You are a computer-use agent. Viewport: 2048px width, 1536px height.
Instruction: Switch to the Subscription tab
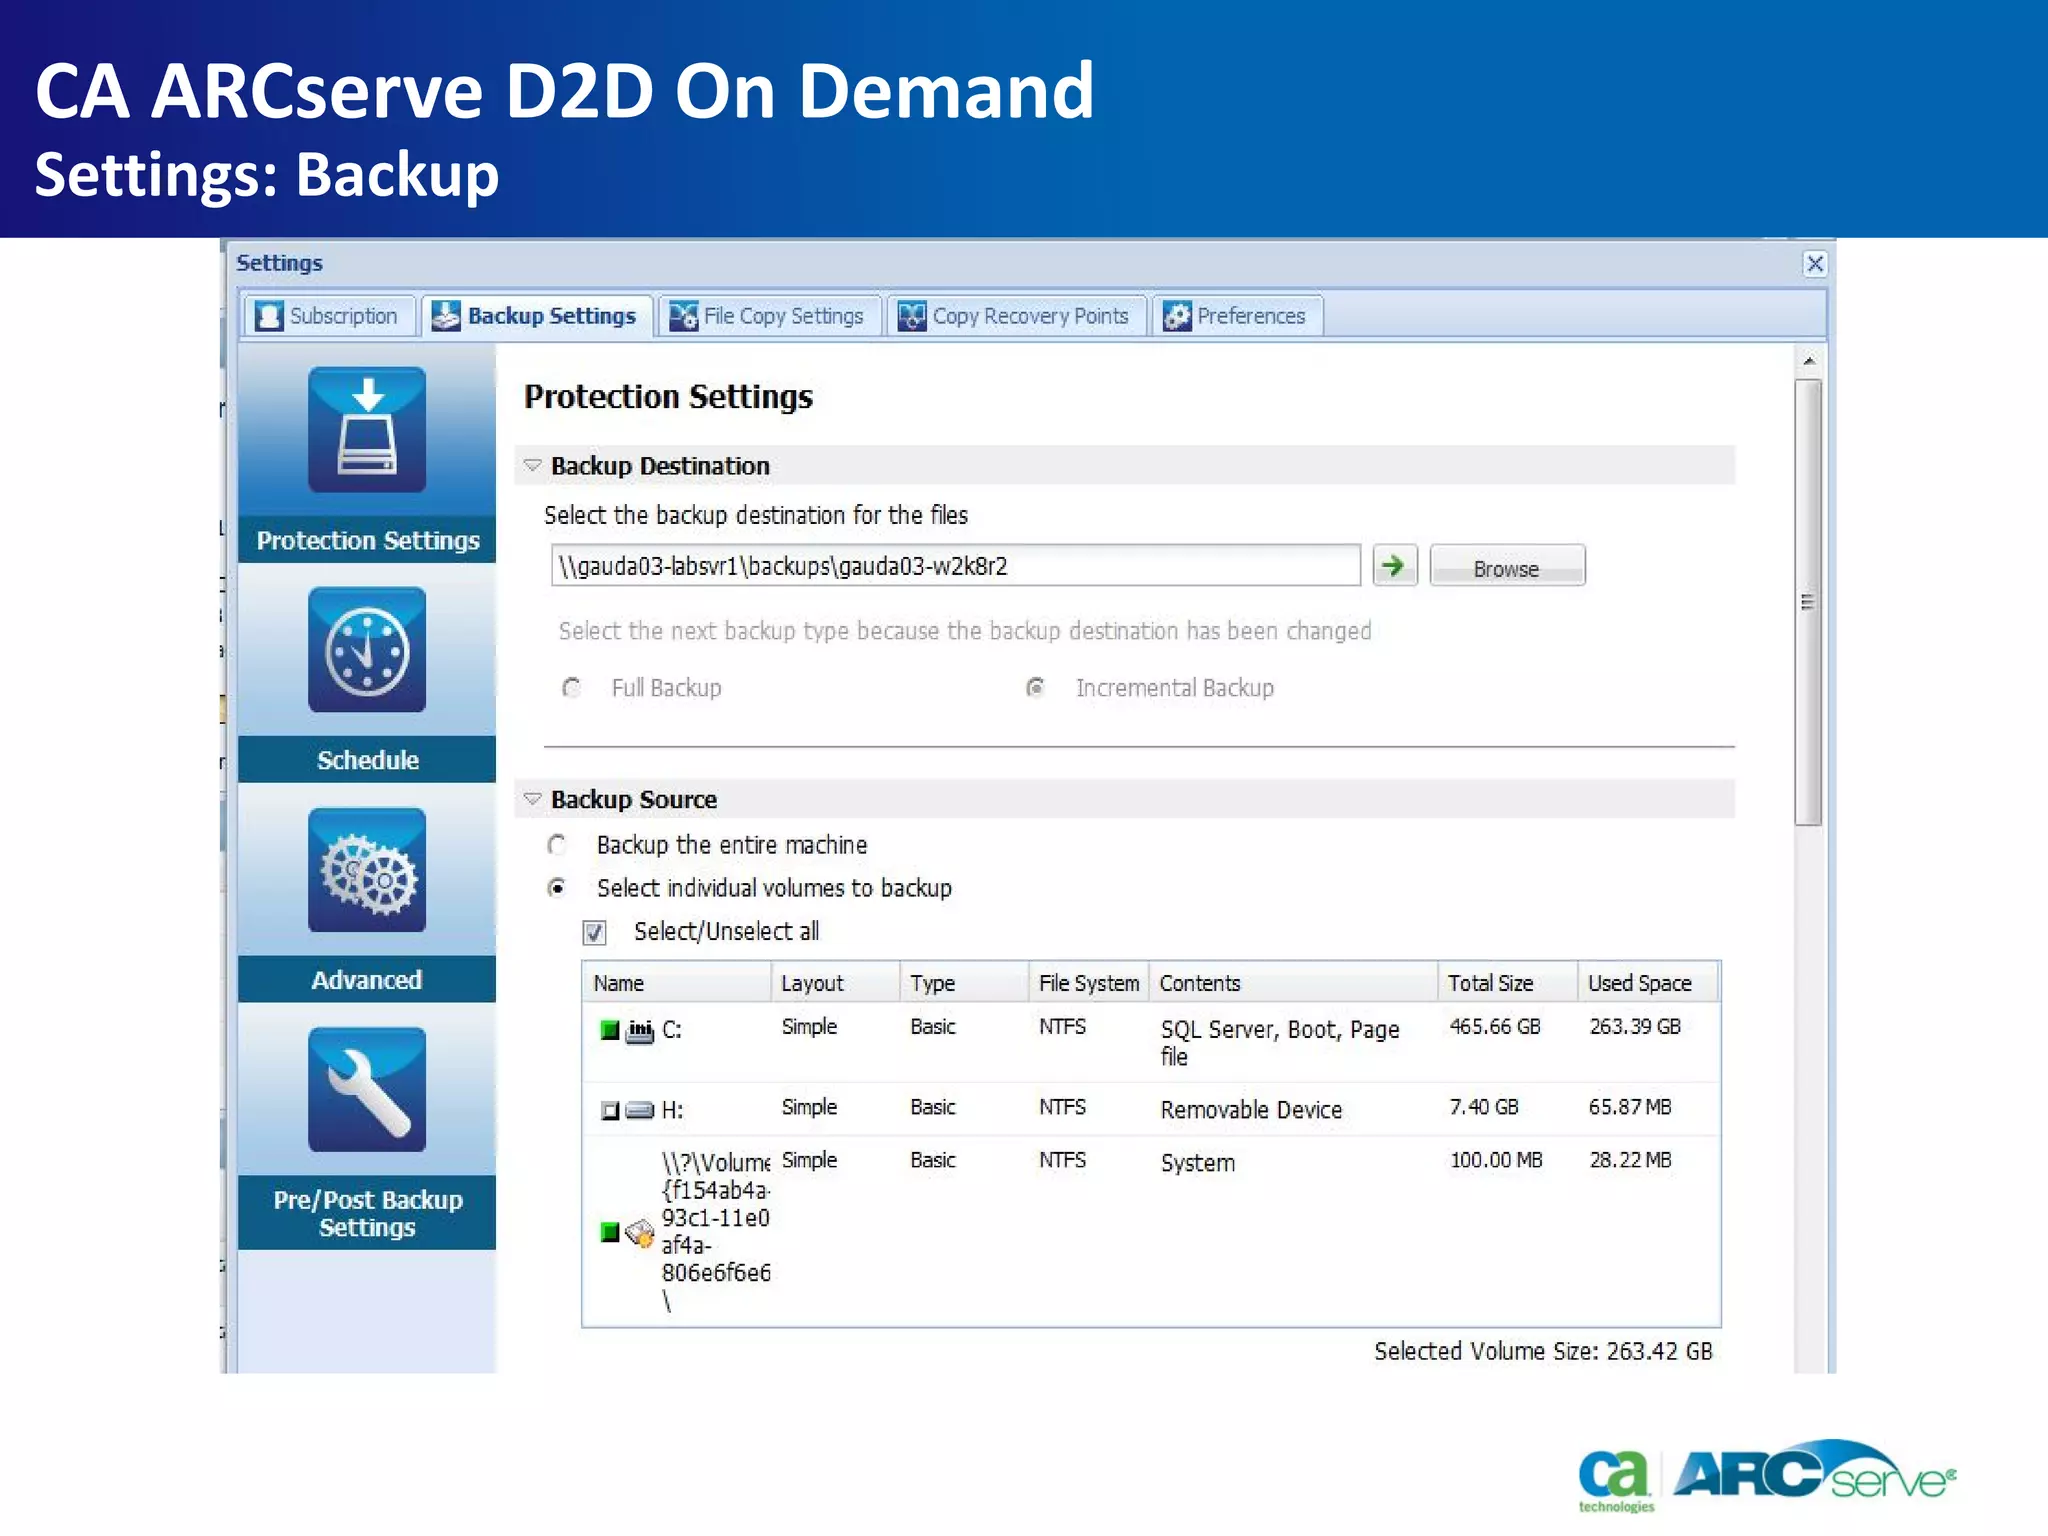[329, 316]
